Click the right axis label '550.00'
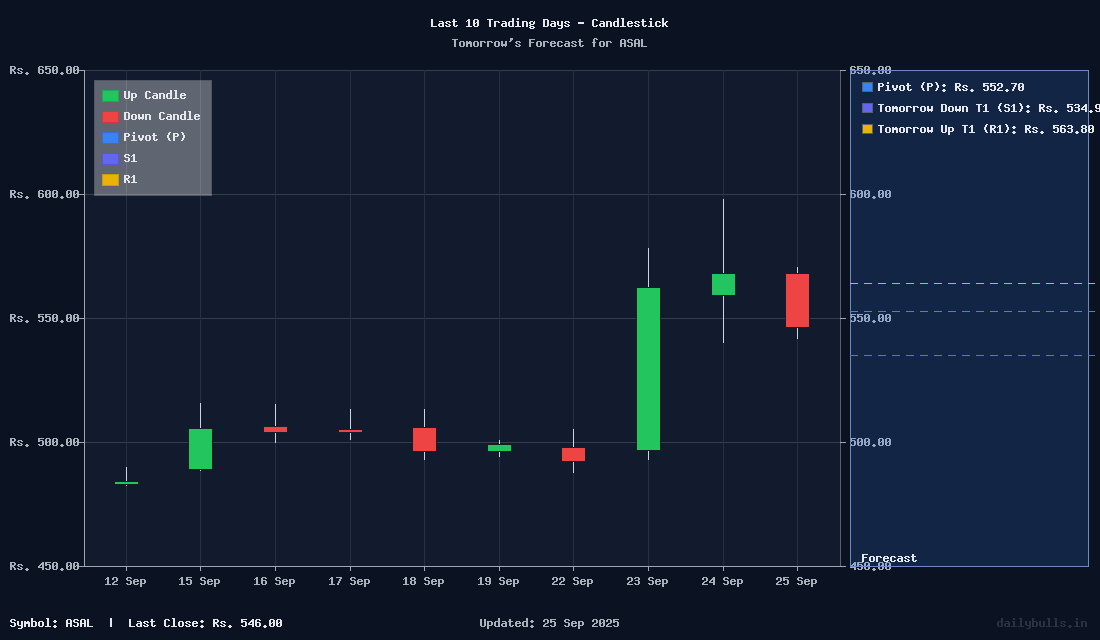This screenshot has width=1100, height=640. click(871, 319)
